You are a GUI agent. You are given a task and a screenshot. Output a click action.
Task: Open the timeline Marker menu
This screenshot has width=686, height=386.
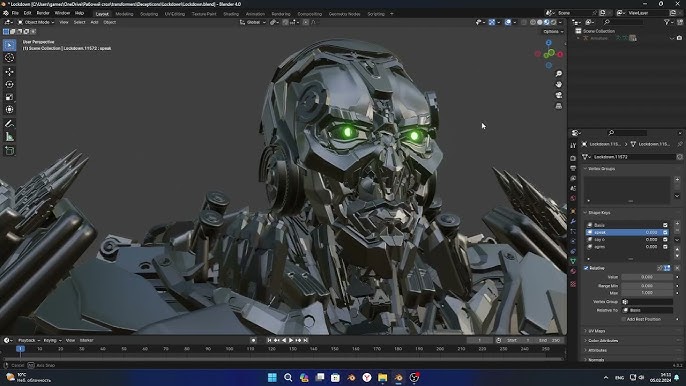coord(87,340)
